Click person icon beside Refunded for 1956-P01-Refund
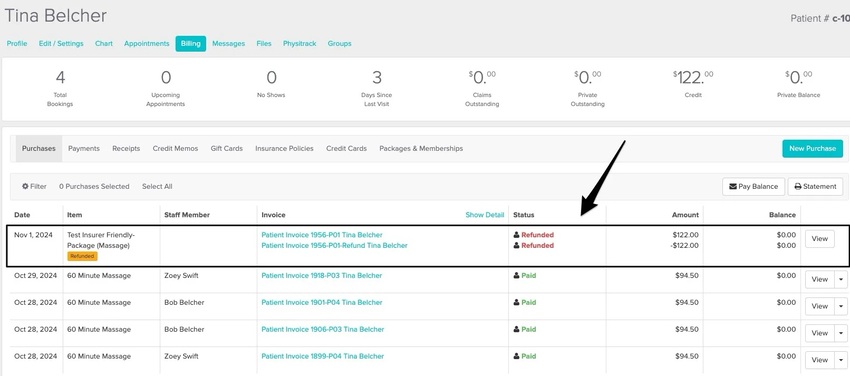The width and height of the screenshot is (850, 376). [517, 245]
